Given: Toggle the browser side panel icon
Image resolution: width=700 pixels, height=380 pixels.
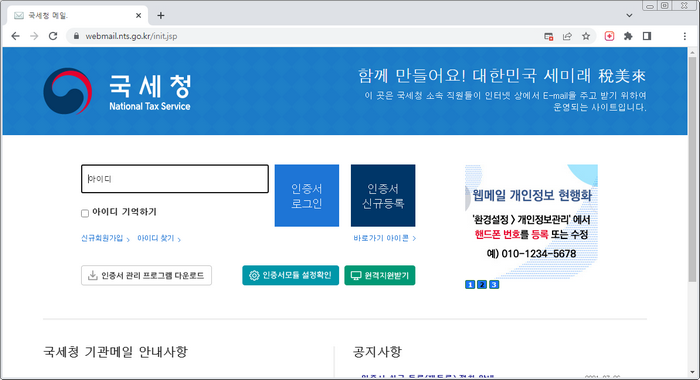Looking at the screenshot, I should tap(647, 36).
